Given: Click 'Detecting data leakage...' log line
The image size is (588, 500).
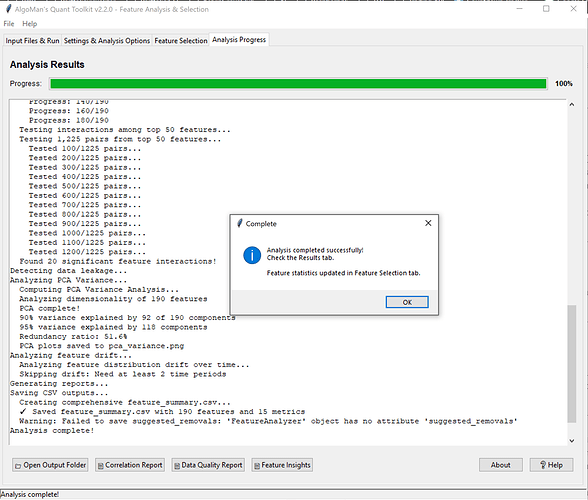Looking at the screenshot, I should 68,271.
